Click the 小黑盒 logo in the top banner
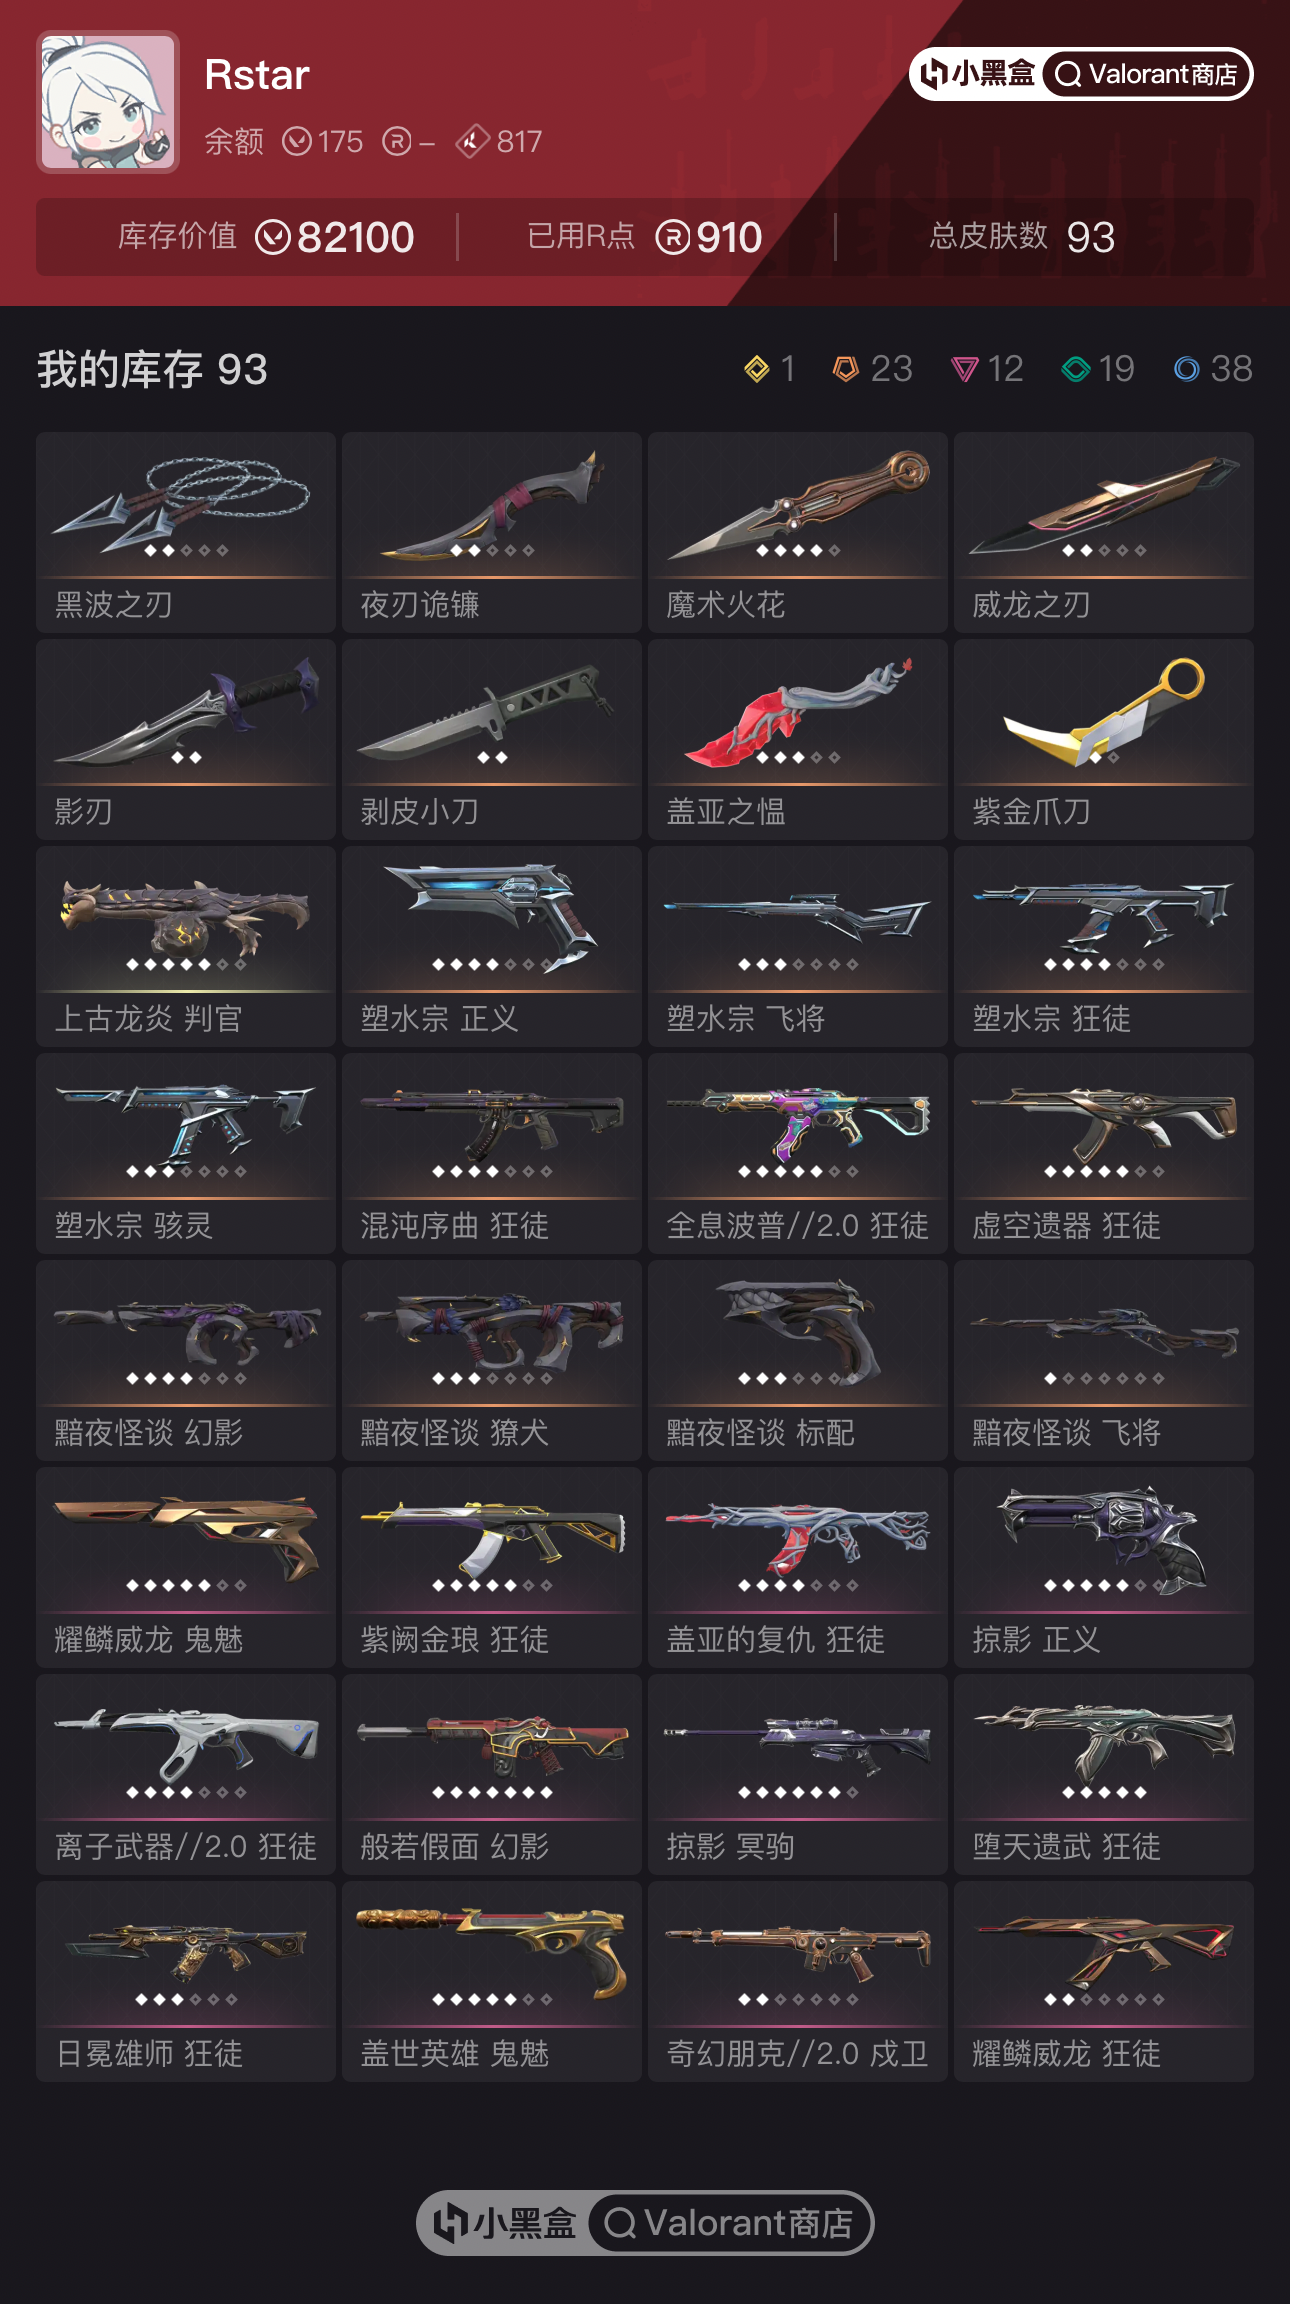Image resolution: width=1290 pixels, height=2304 pixels. click(x=977, y=74)
